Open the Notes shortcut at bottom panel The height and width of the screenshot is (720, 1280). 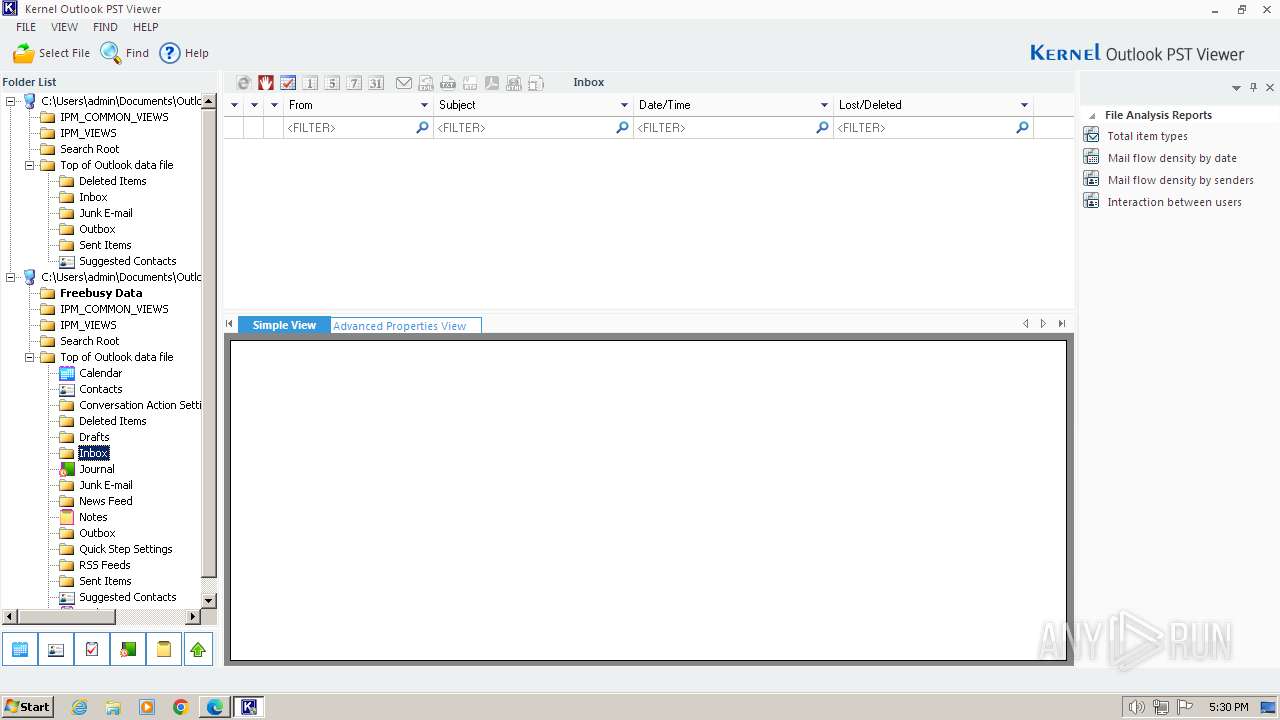pos(164,650)
